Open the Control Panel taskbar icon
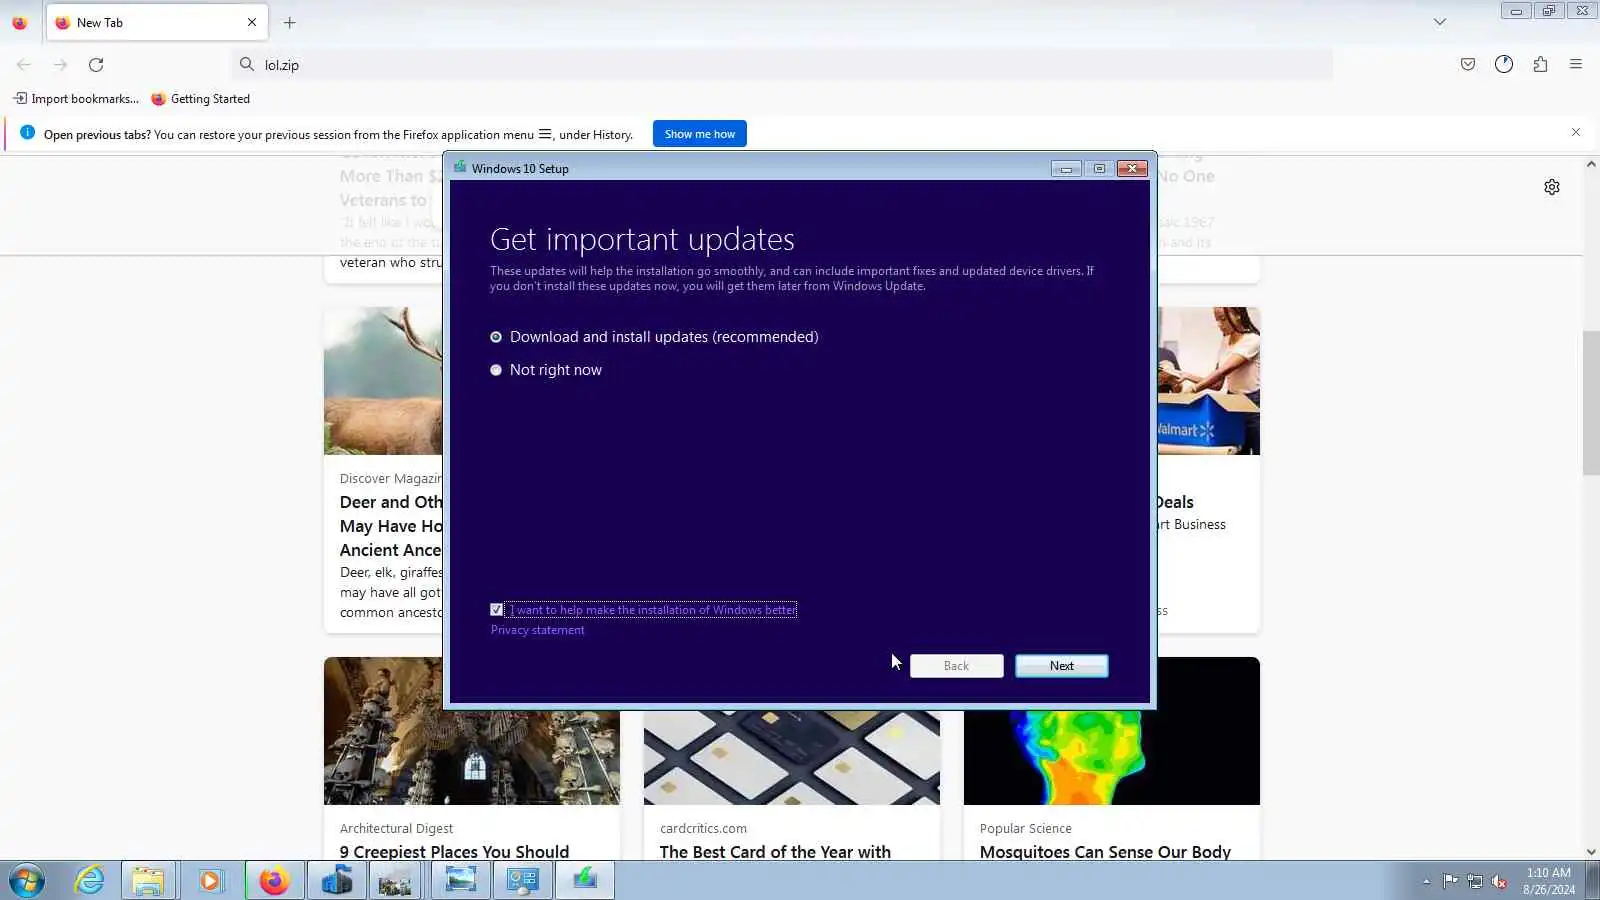 (522, 881)
